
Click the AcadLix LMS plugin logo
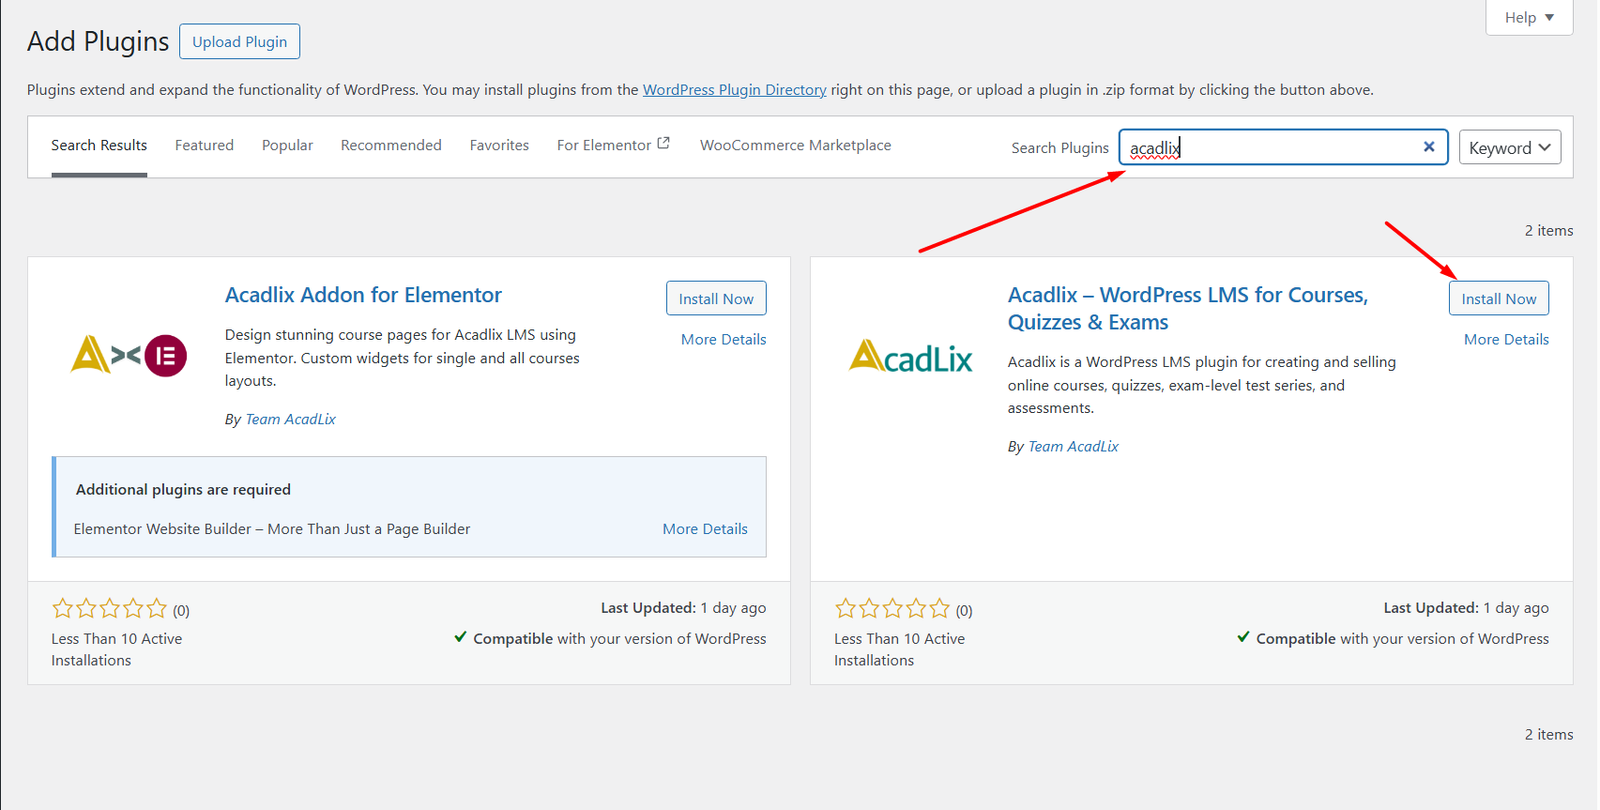pos(910,357)
